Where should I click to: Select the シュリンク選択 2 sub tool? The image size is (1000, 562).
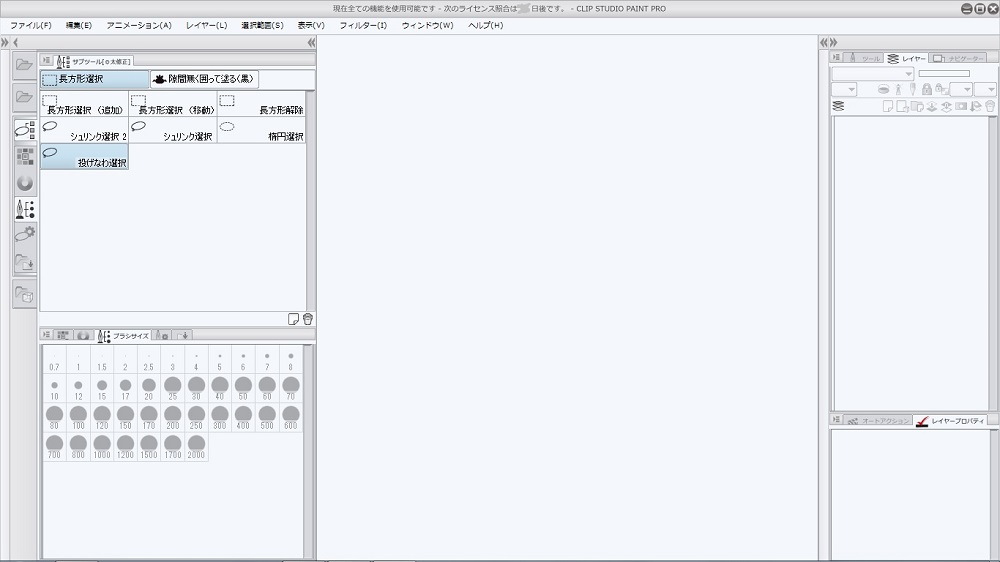(x=84, y=130)
